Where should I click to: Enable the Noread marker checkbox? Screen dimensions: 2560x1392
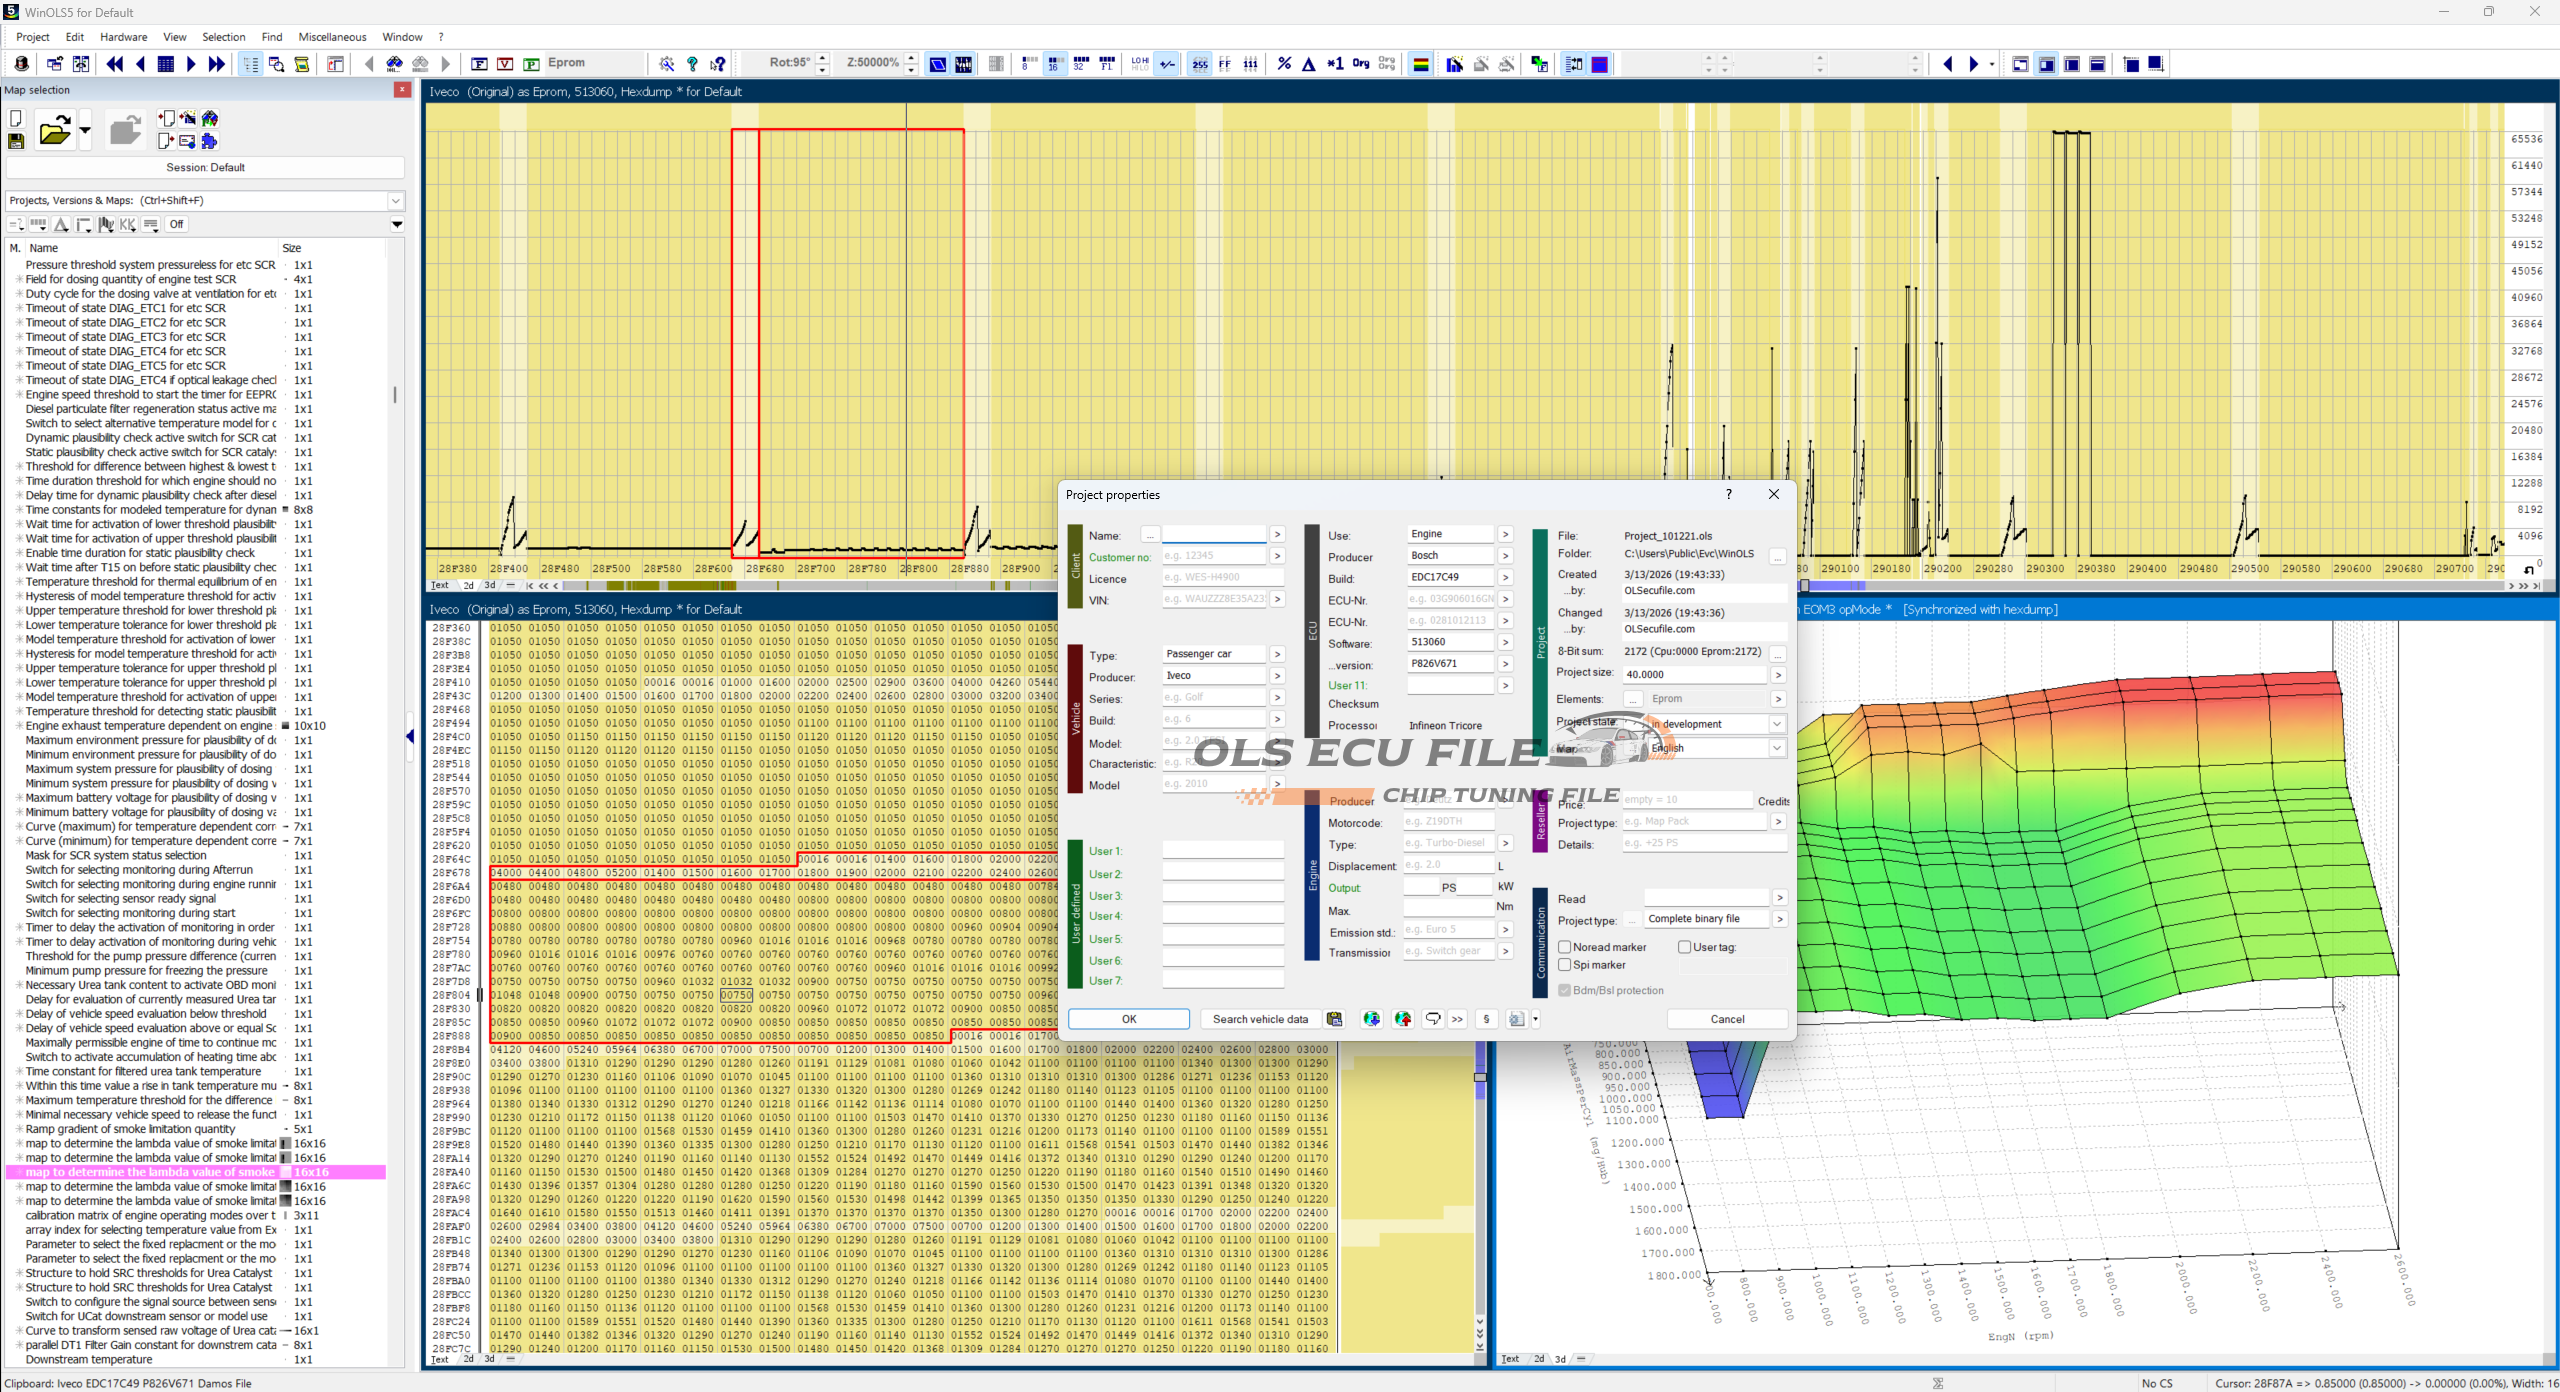click(1565, 947)
